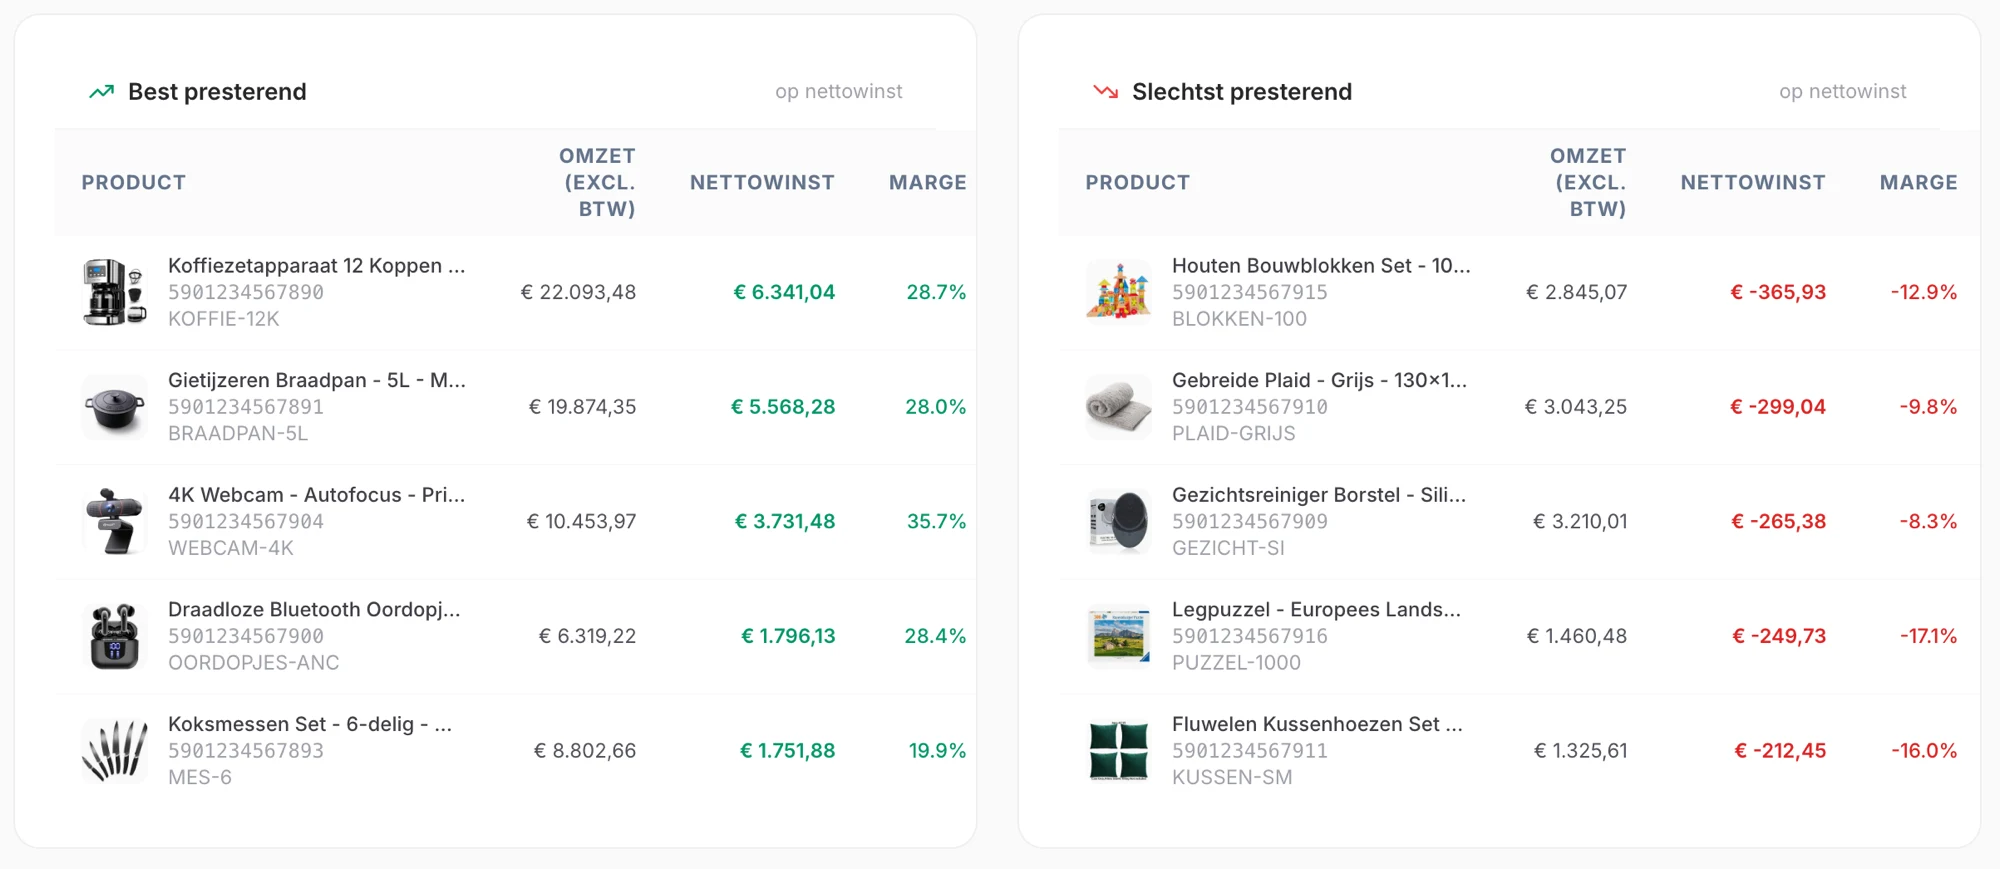
Task: Click the PRODUCT header in the Slechtst presterend table
Action: (x=1138, y=182)
